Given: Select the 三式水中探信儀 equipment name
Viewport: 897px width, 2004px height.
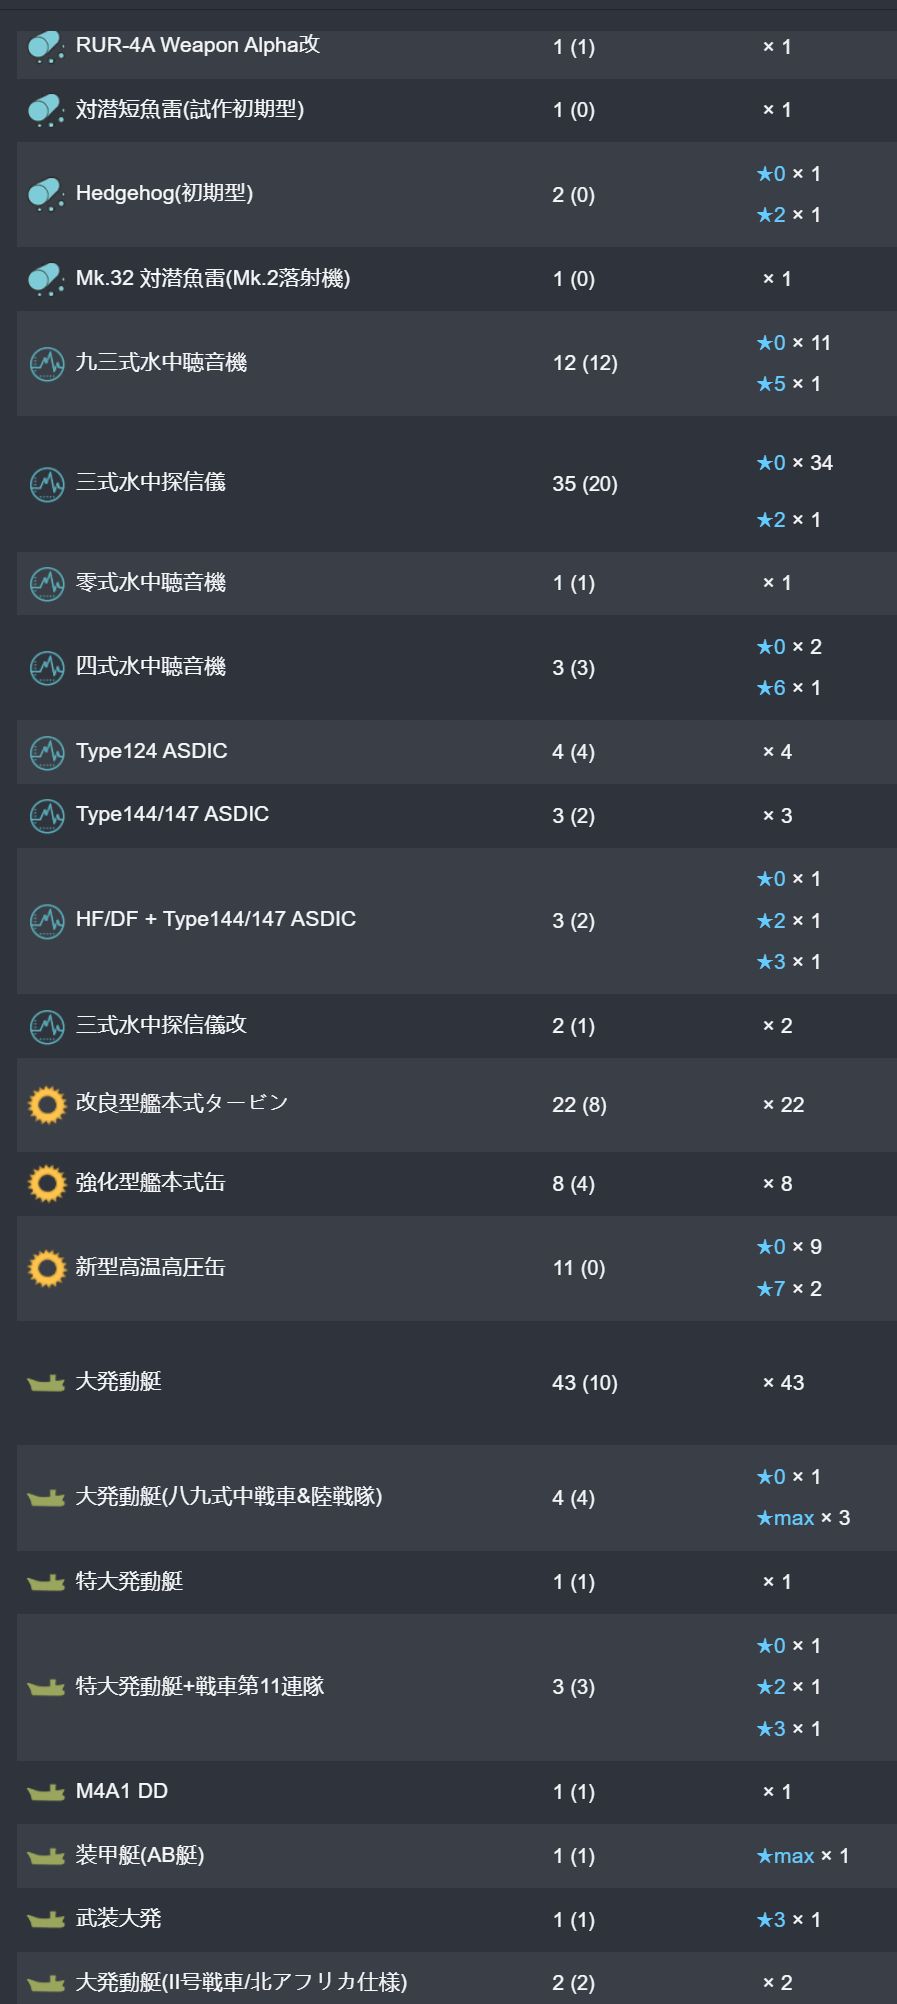Looking at the screenshot, I should pos(151,482).
